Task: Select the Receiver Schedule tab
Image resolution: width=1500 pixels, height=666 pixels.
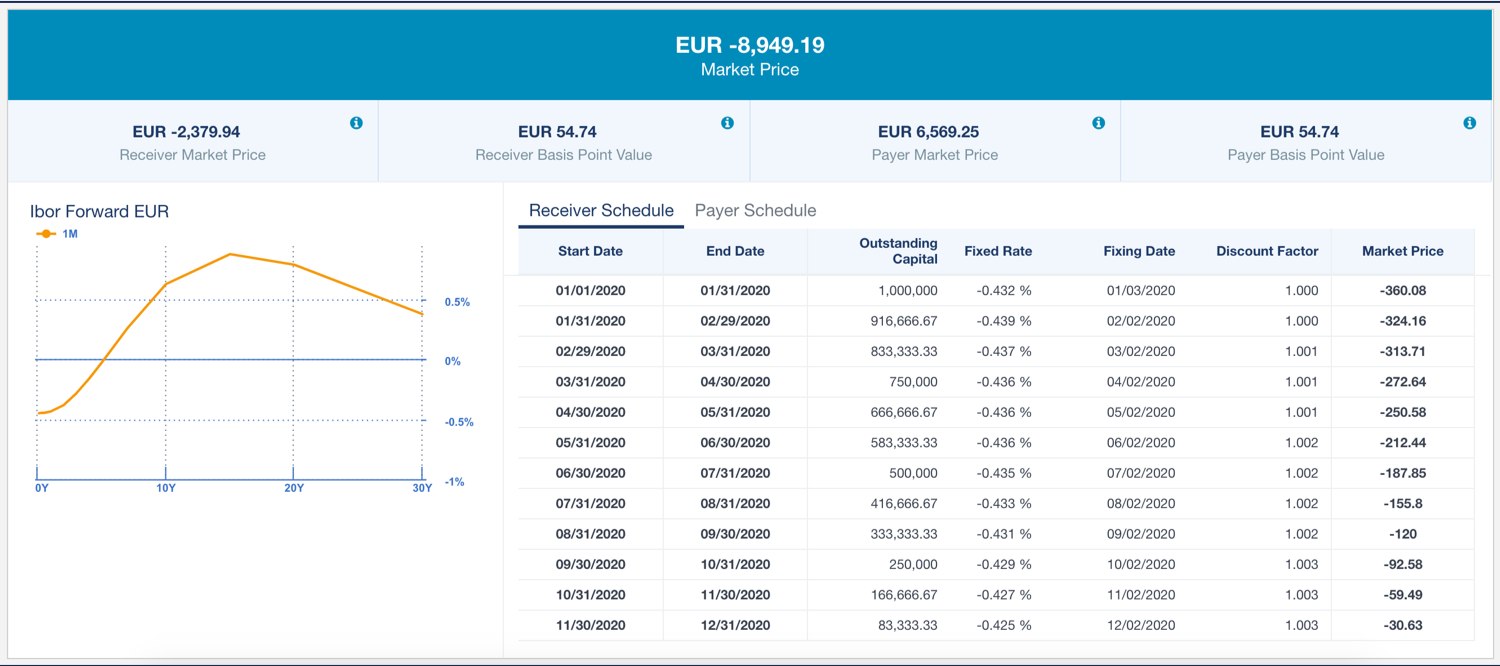Action: point(601,211)
